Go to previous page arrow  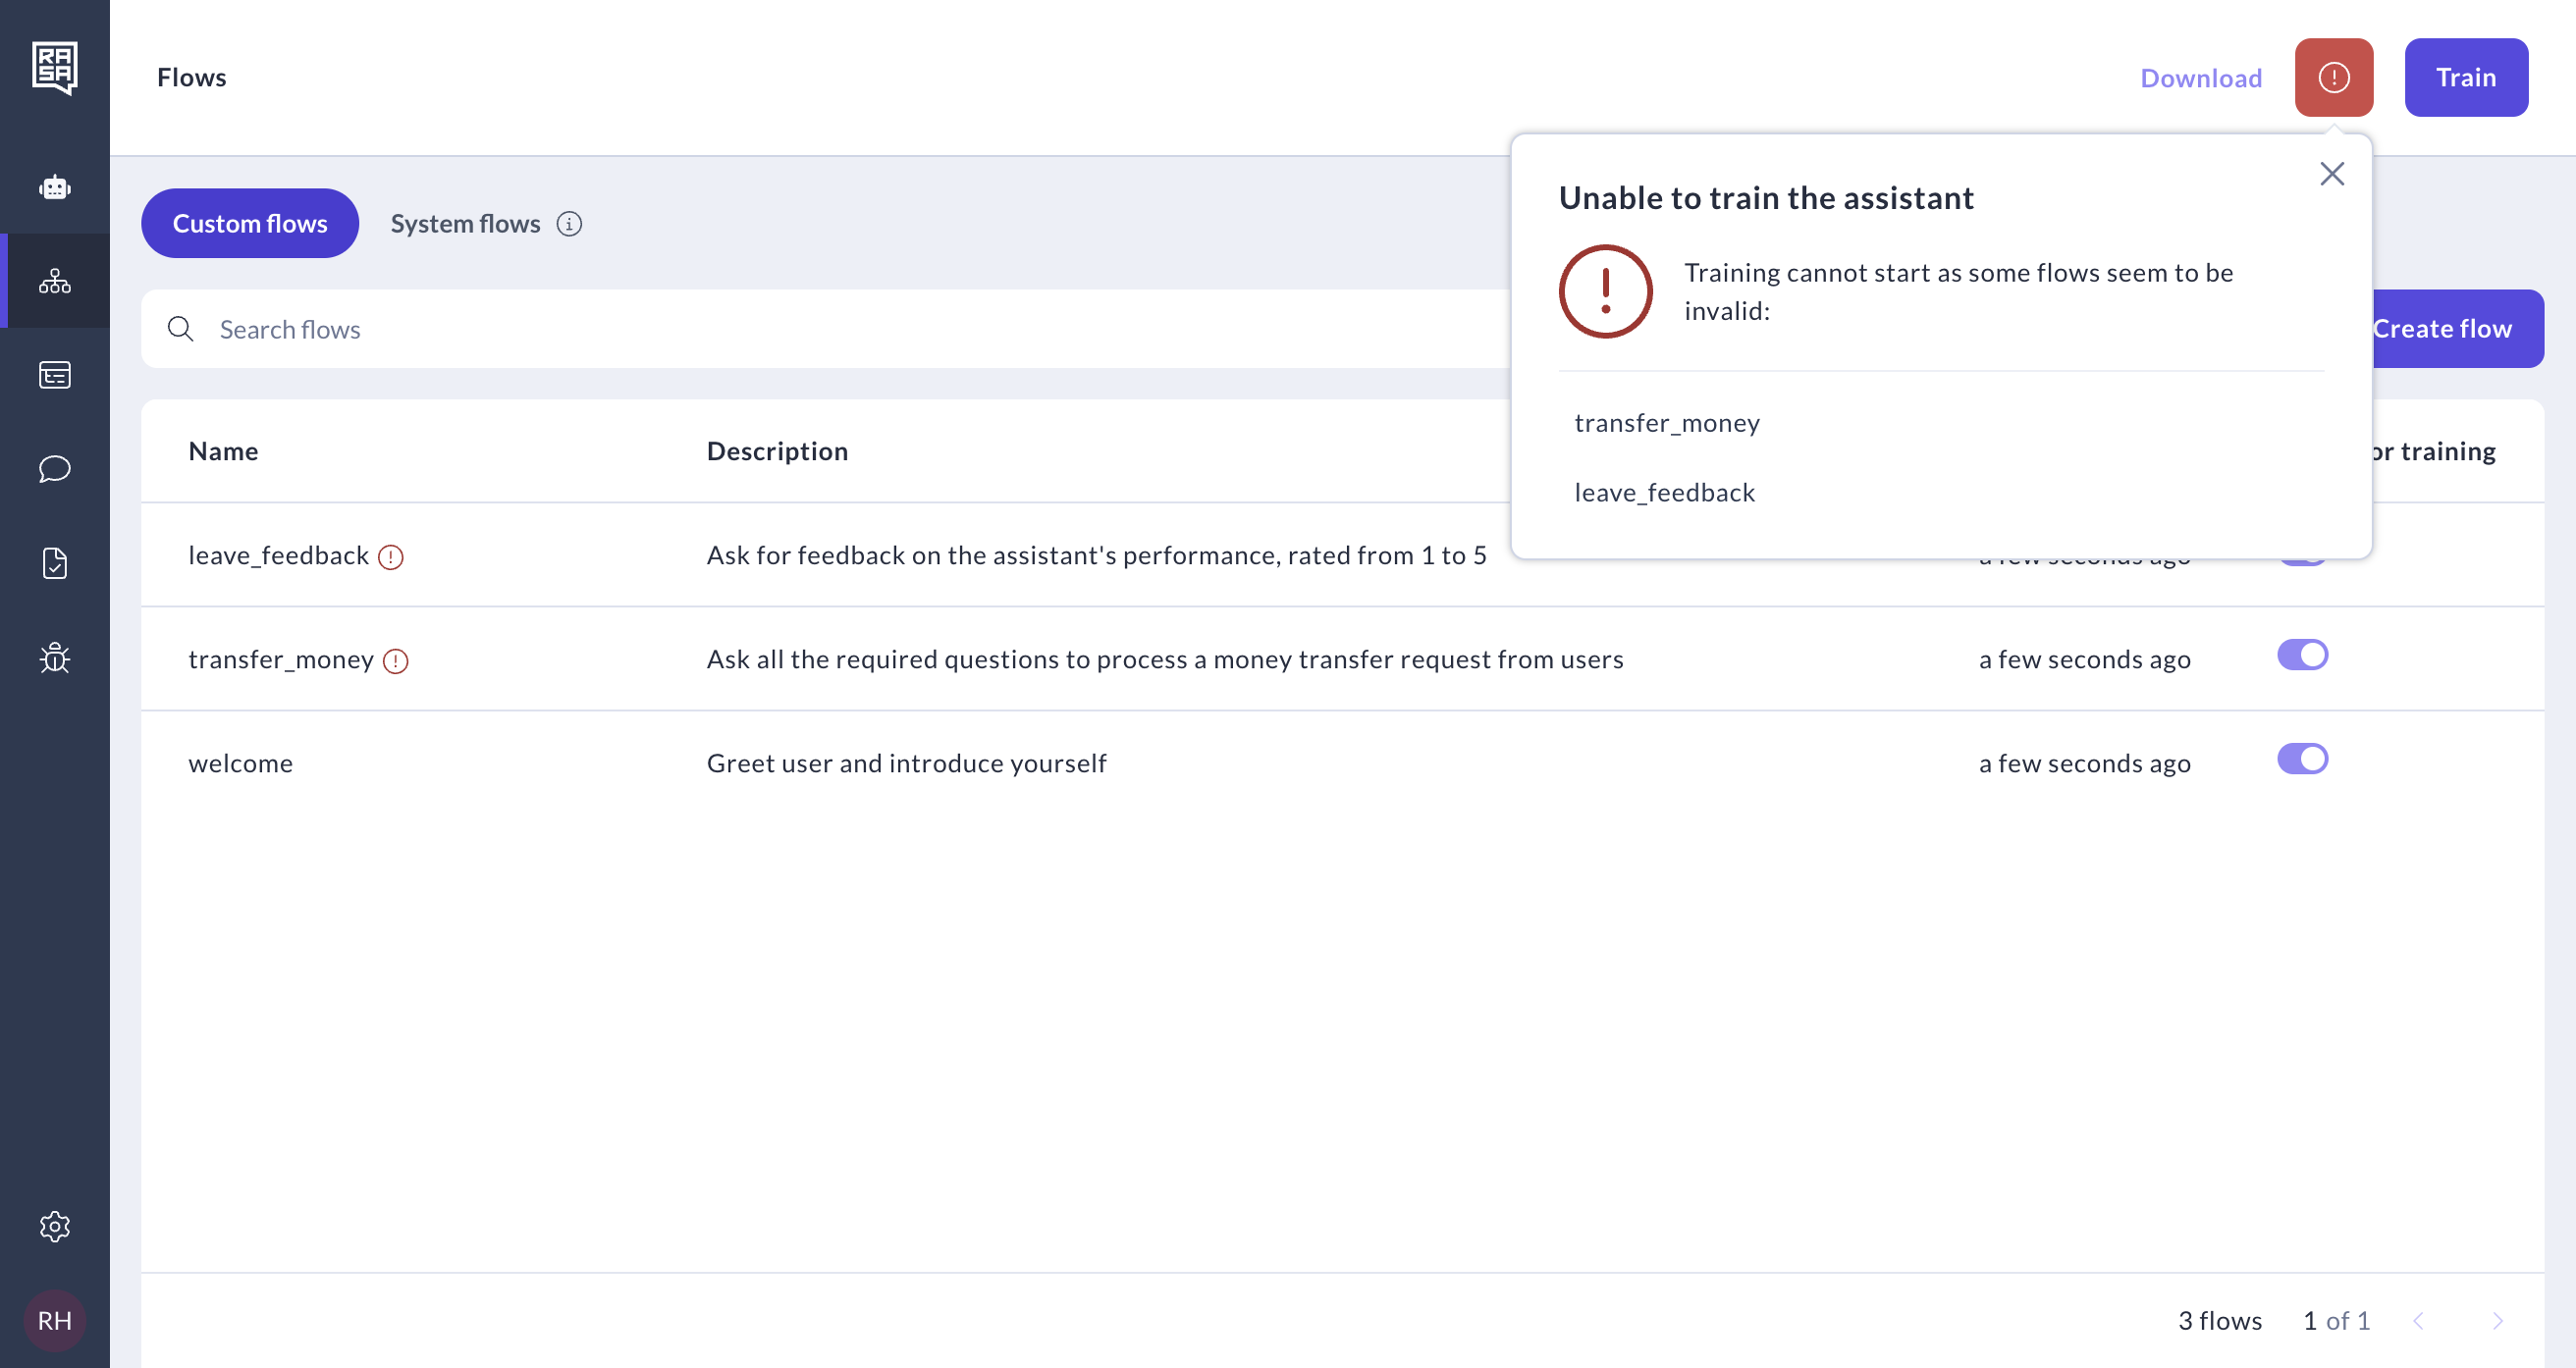point(2418,1321)
